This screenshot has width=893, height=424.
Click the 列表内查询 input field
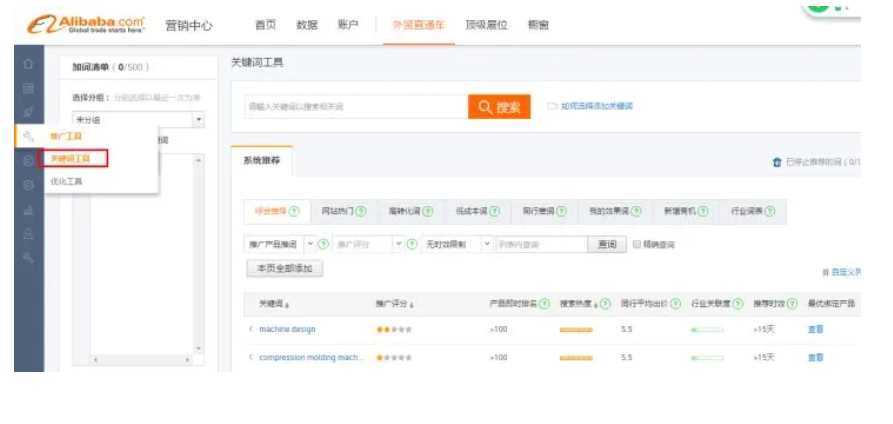point(542,244)
